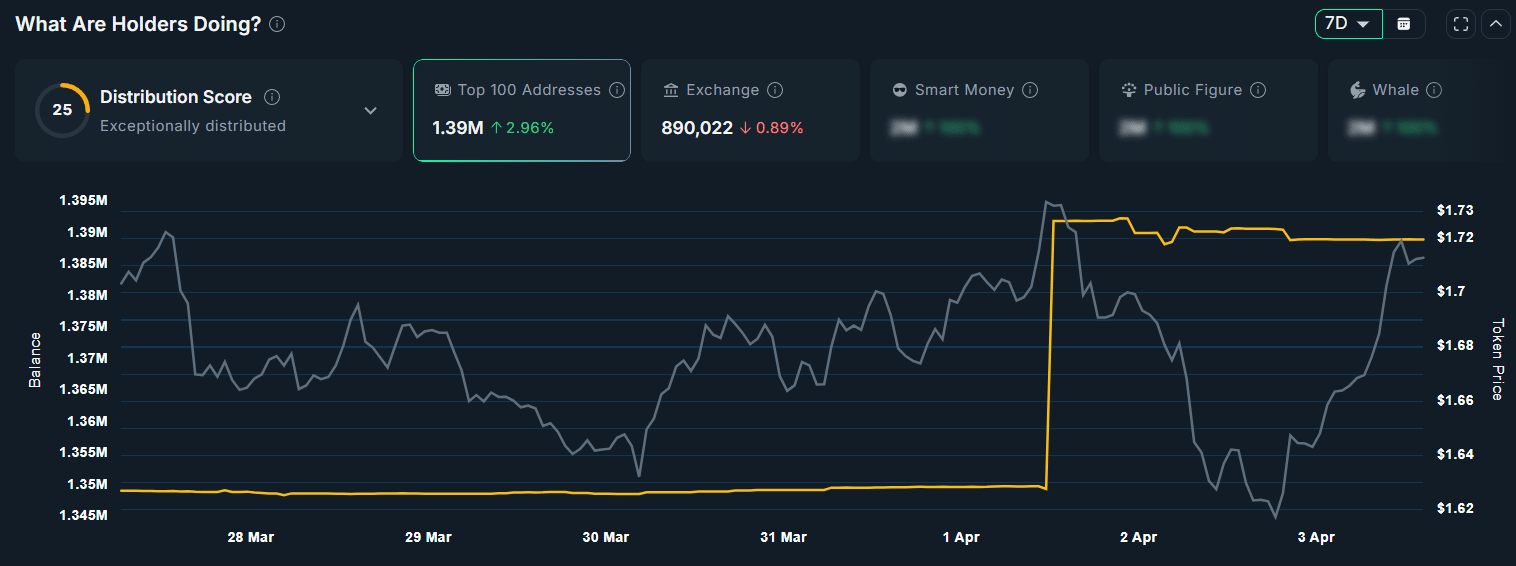Select the Whale holder card
1516x566 pixels.
1420,110
